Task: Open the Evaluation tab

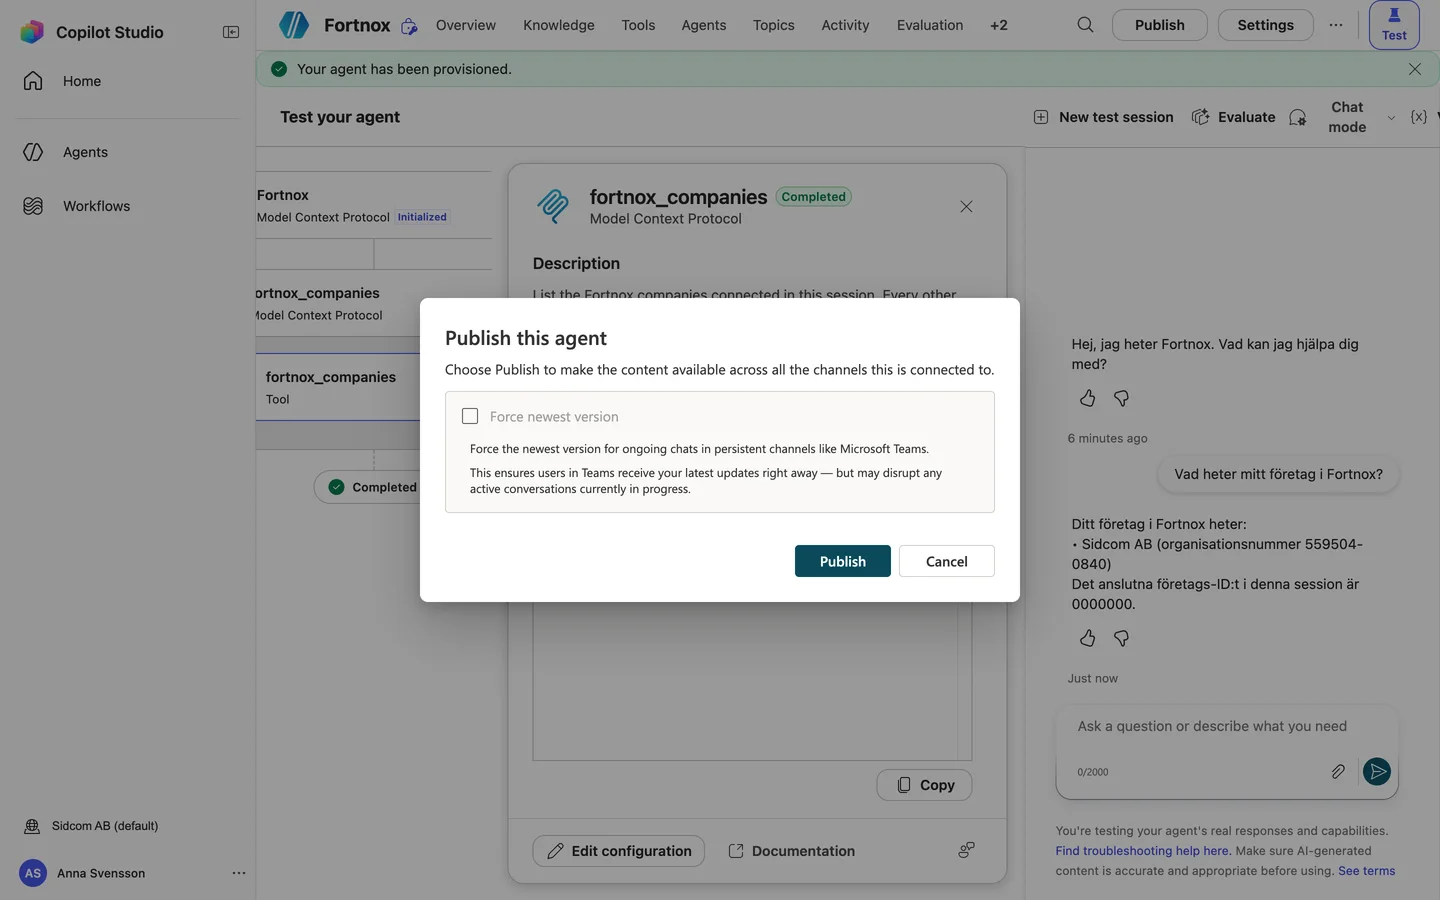Action: pos(930,25)
